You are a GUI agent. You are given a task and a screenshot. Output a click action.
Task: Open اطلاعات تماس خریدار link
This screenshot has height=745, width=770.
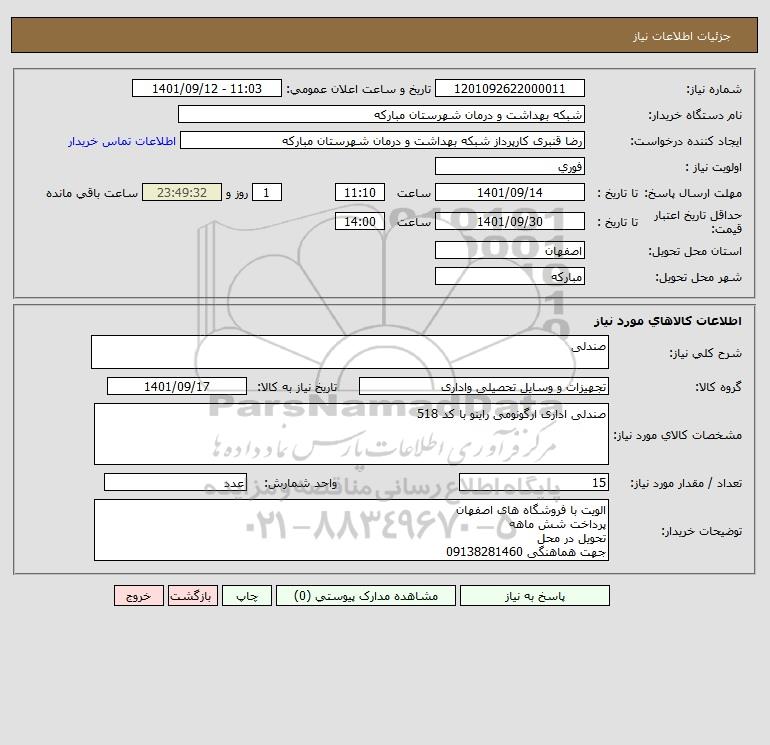click(122, 141)
